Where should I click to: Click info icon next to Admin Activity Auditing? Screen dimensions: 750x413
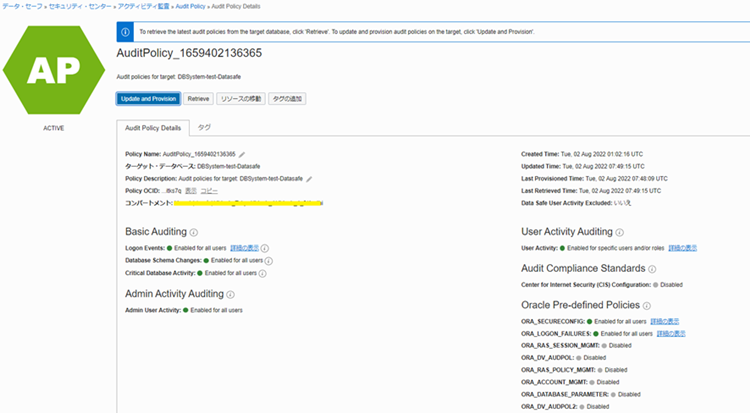[x=231, y=295]
